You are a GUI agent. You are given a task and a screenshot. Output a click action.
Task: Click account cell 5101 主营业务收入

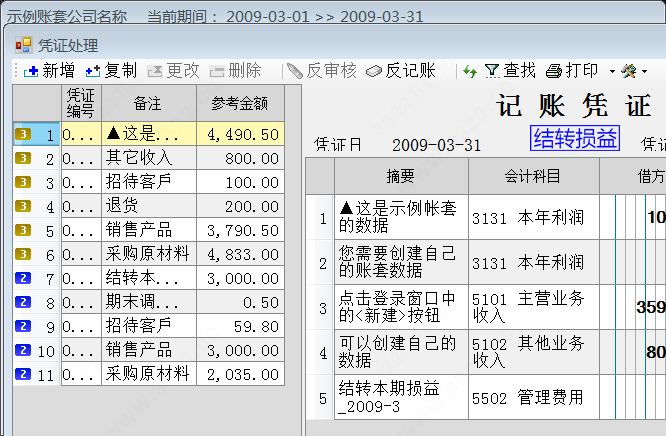[x=533, y=307]
